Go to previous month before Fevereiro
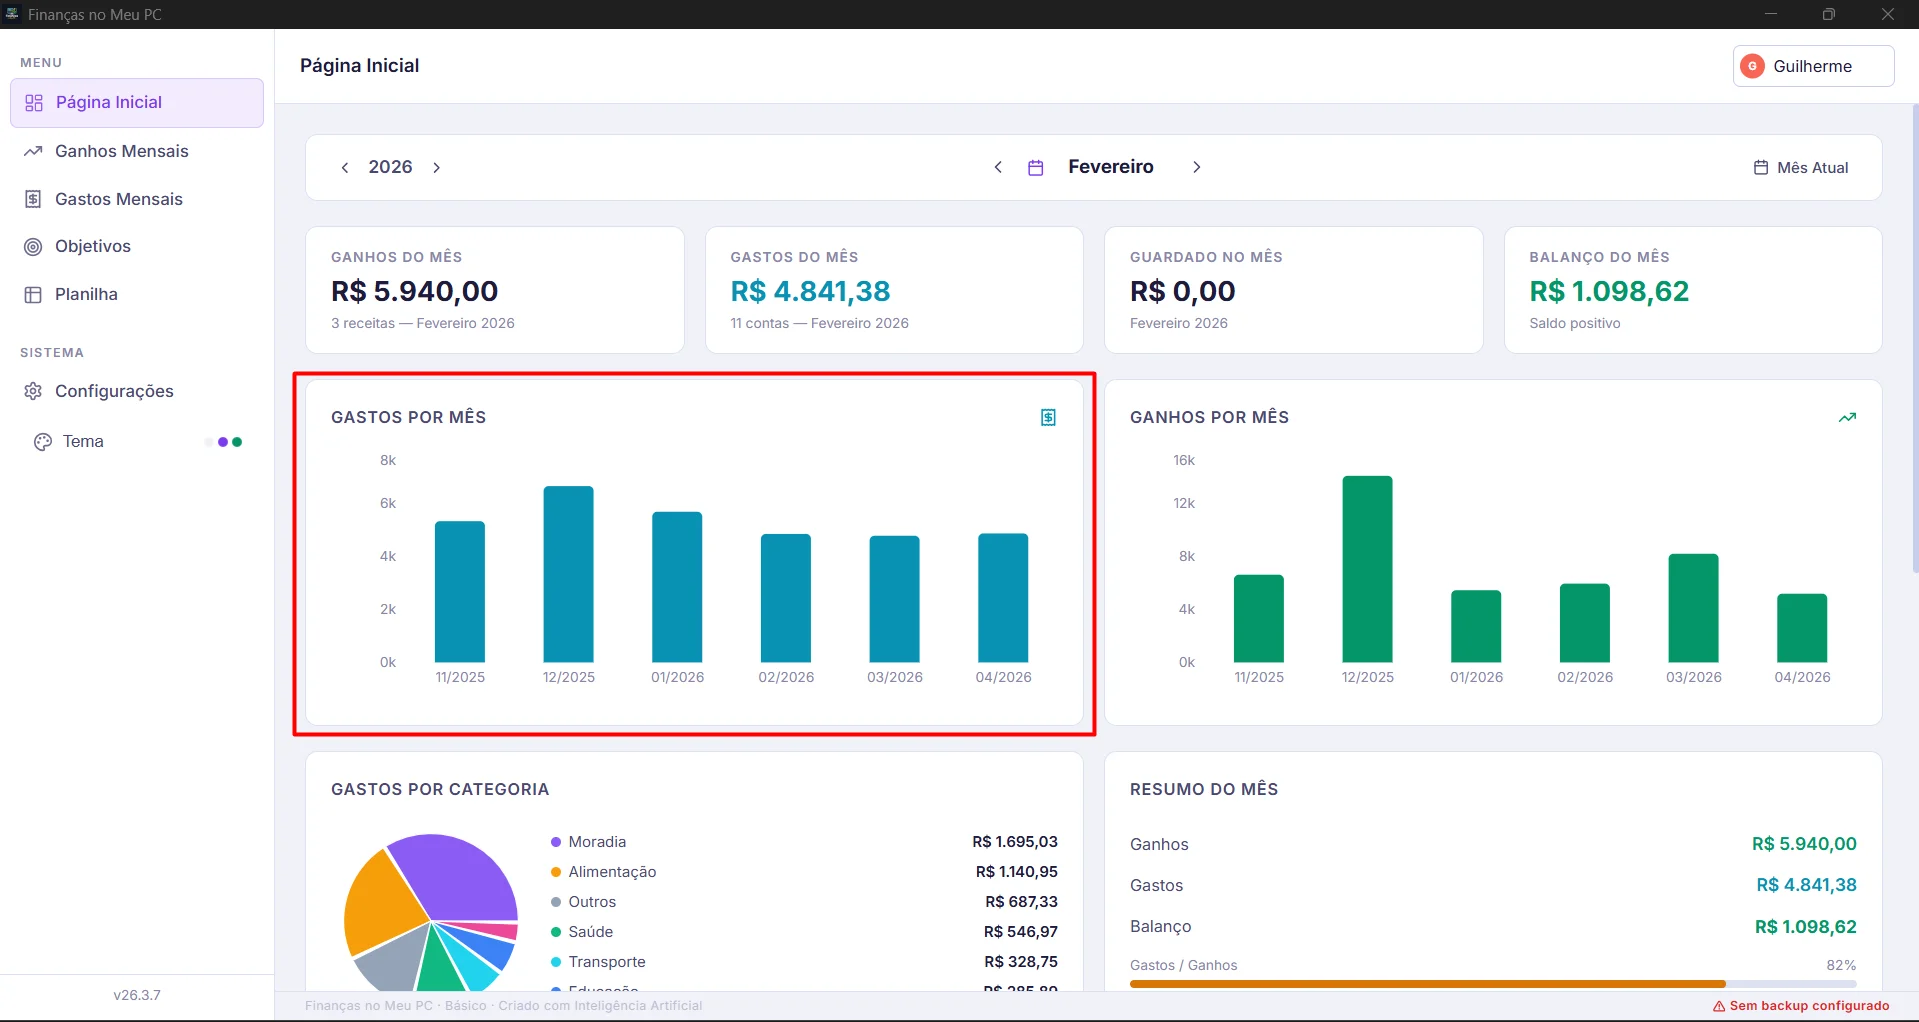Viewport: 1919px width, 1022px height. coord(998,167)
